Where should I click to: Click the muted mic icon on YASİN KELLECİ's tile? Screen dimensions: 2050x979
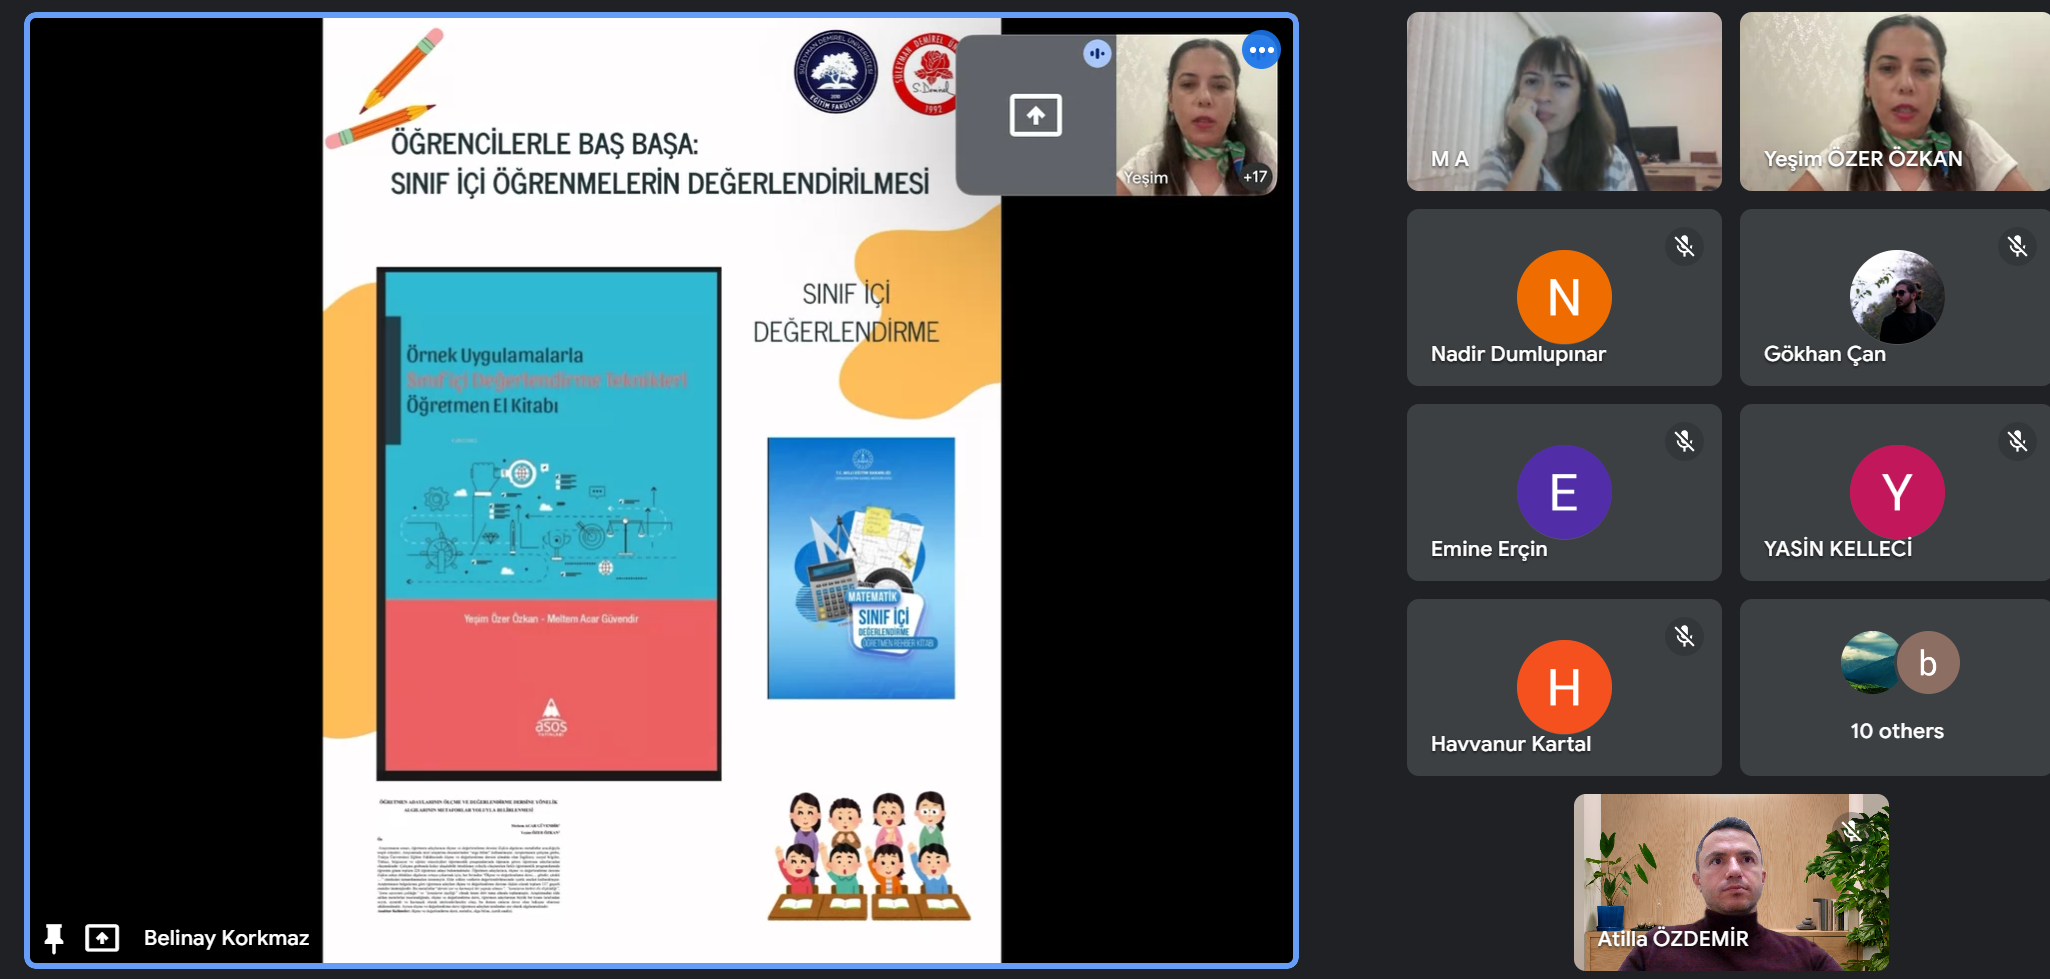pos(2017,441)
